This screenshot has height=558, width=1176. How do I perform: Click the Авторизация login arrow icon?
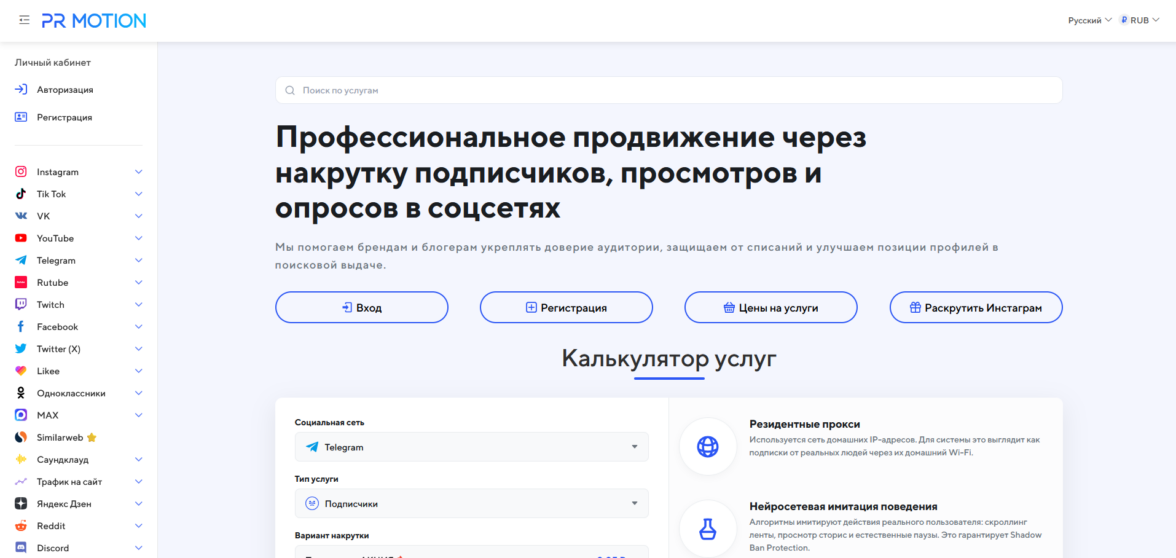tap(21, 89)
